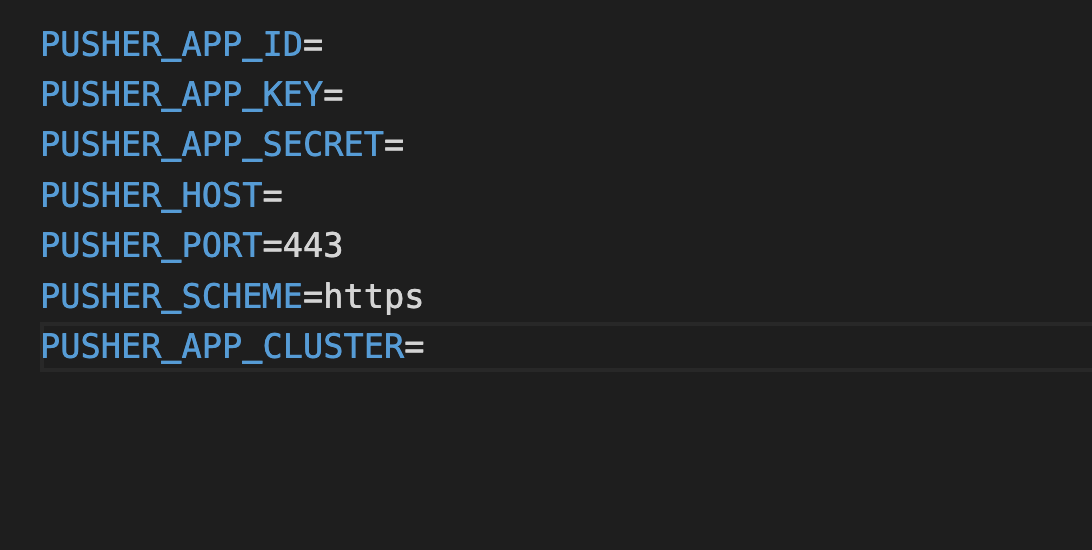Click the equals sign after PUSHER_PORT

click(272, 245)
